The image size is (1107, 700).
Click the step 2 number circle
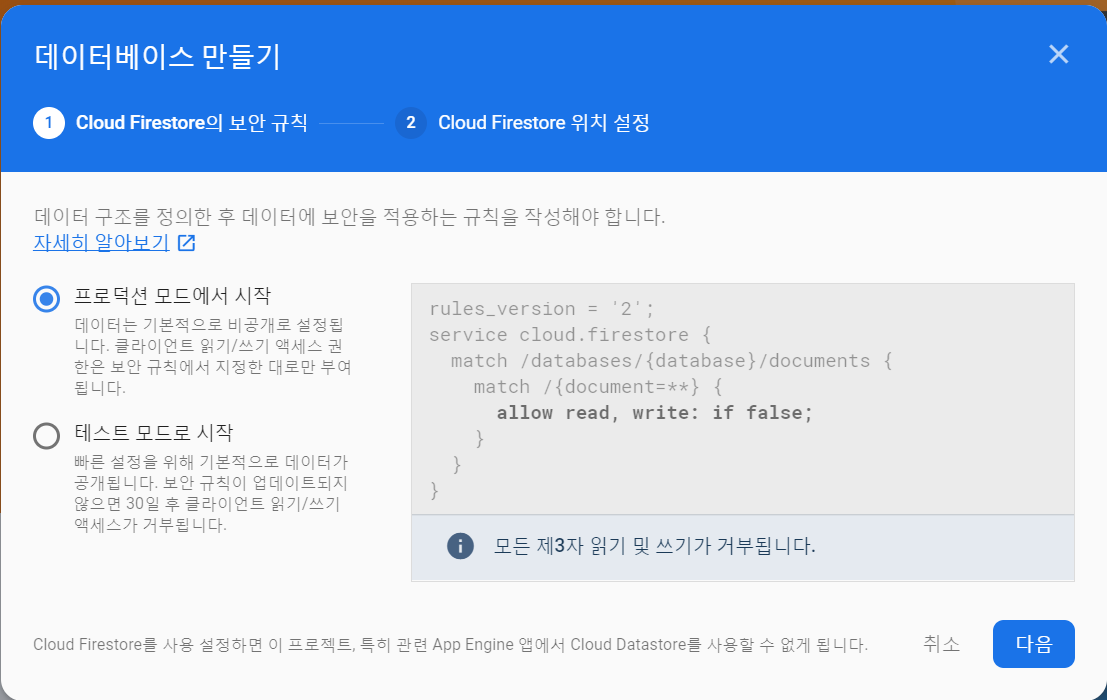point(411,123)
